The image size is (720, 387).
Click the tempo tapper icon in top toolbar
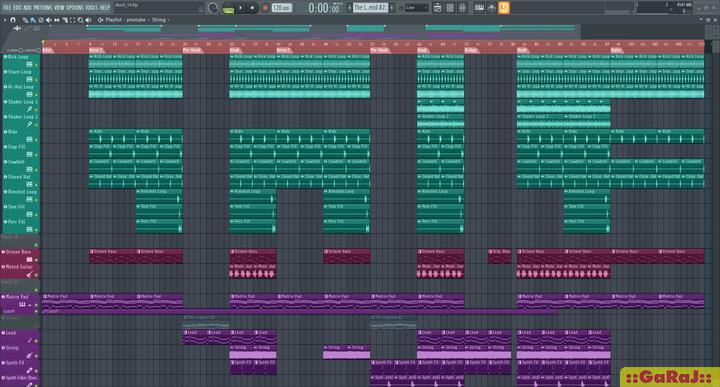point(491,8)
